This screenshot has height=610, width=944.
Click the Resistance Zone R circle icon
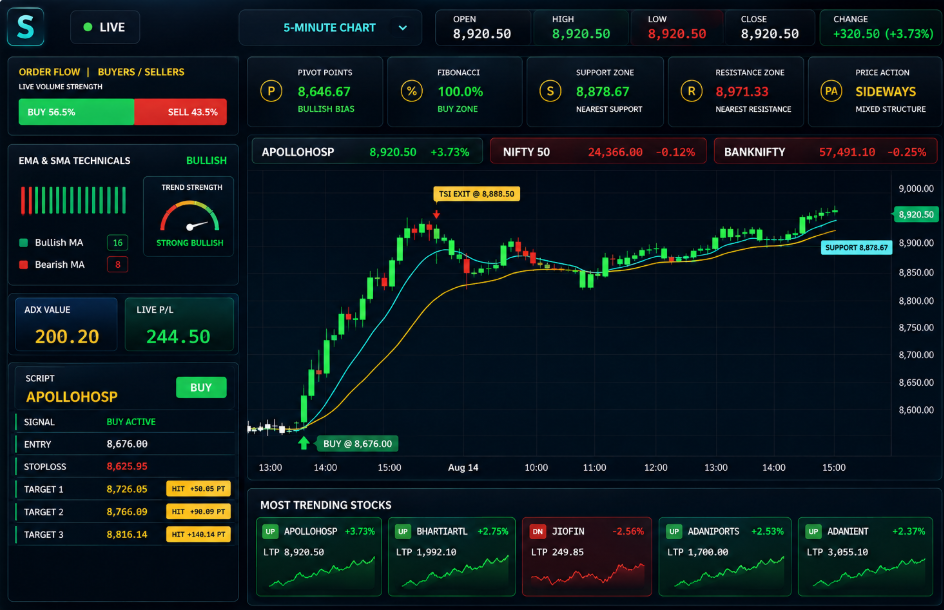click(x=691, y=92)
